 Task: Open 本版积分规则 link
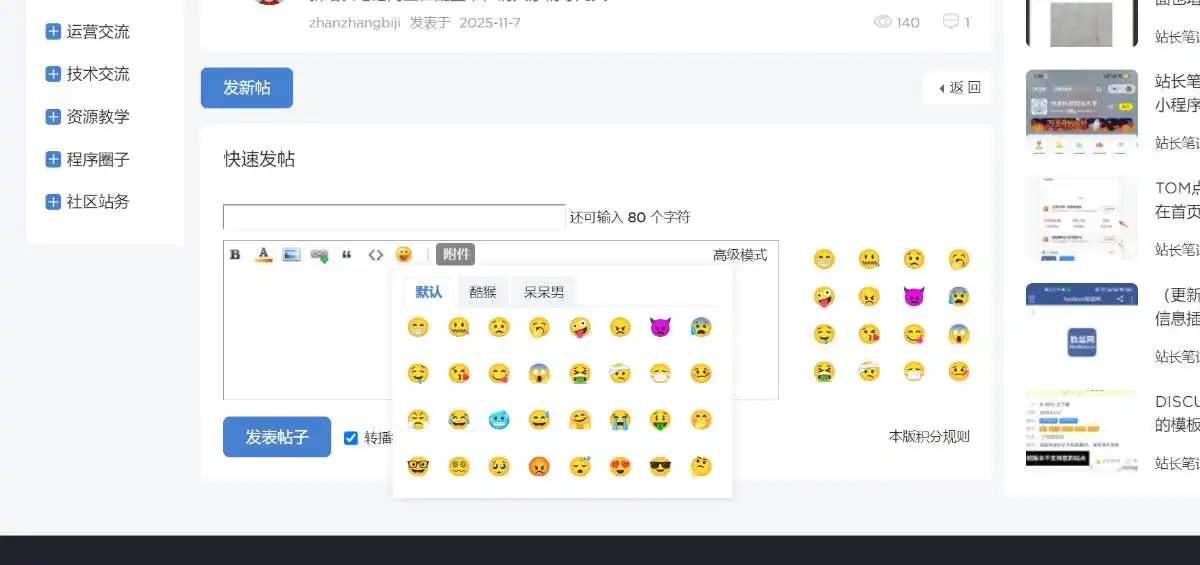point(929,436)
